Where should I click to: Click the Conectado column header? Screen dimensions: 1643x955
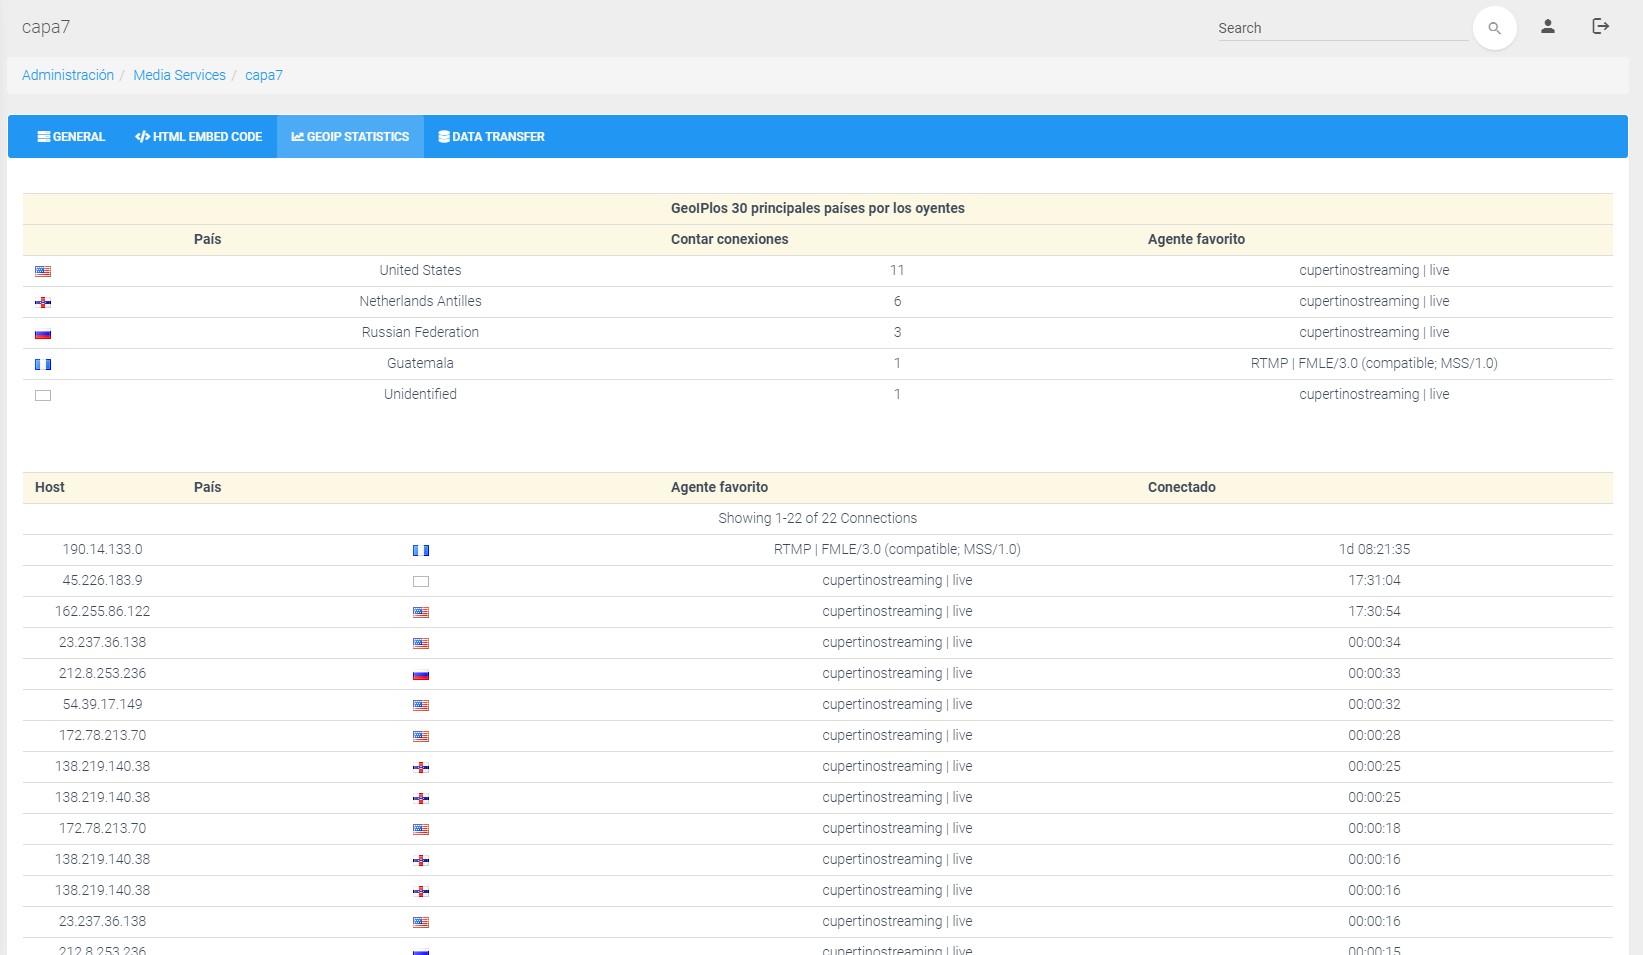coord(1181,487)
